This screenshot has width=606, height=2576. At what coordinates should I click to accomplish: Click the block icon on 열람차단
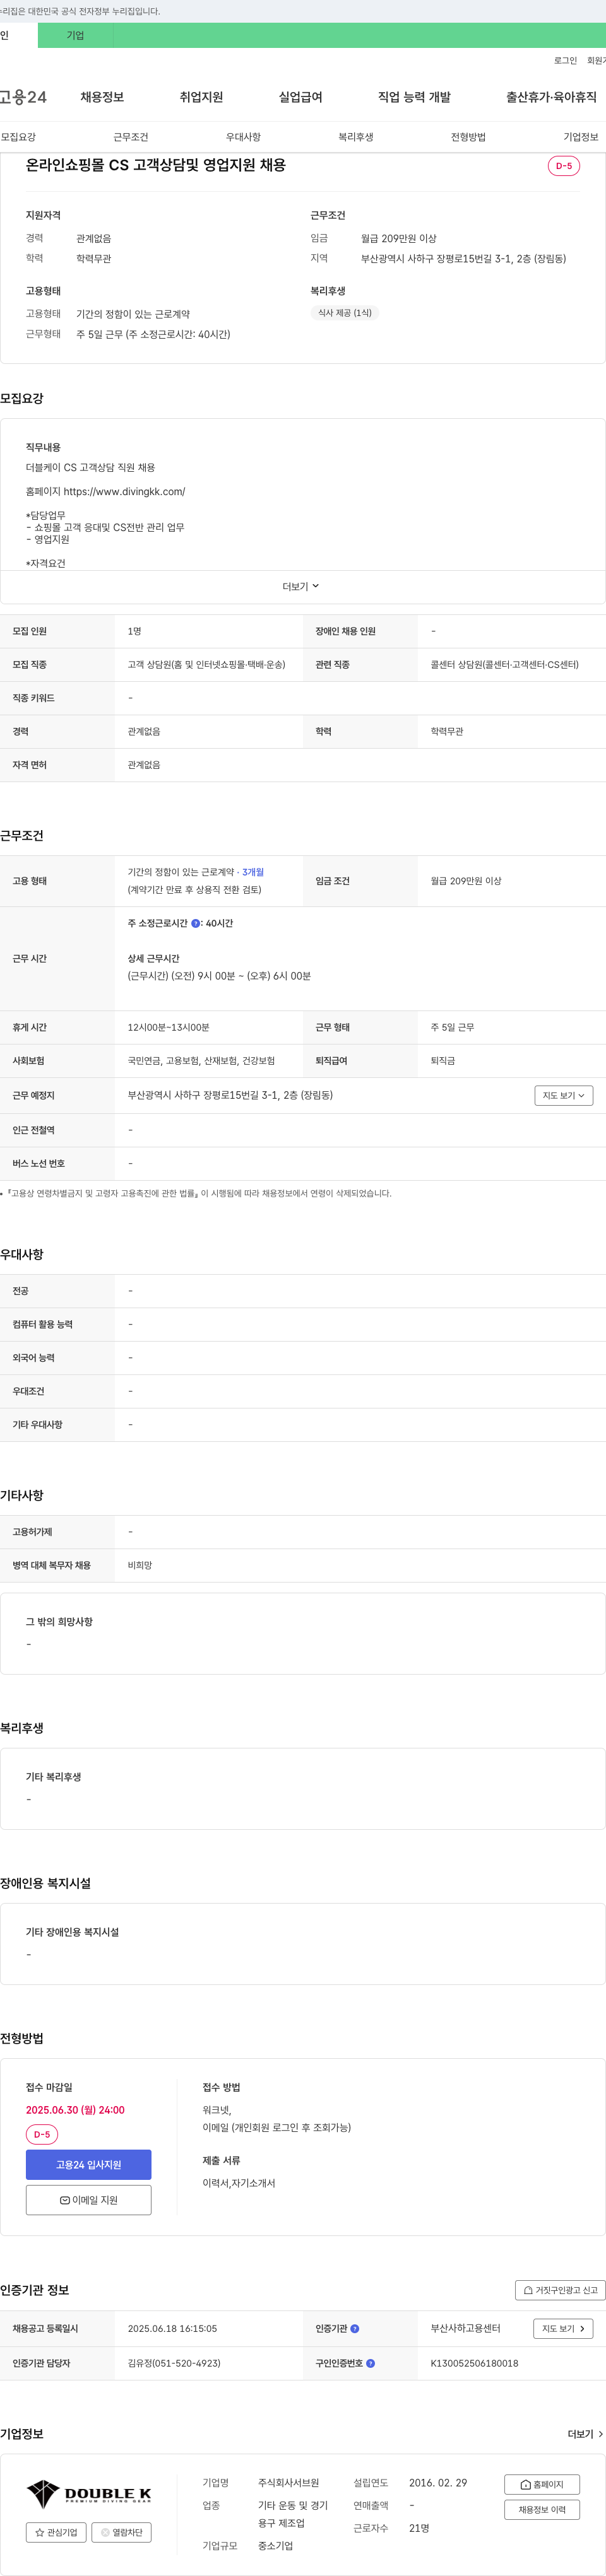pyautogui.click(x=105, y=2533)
